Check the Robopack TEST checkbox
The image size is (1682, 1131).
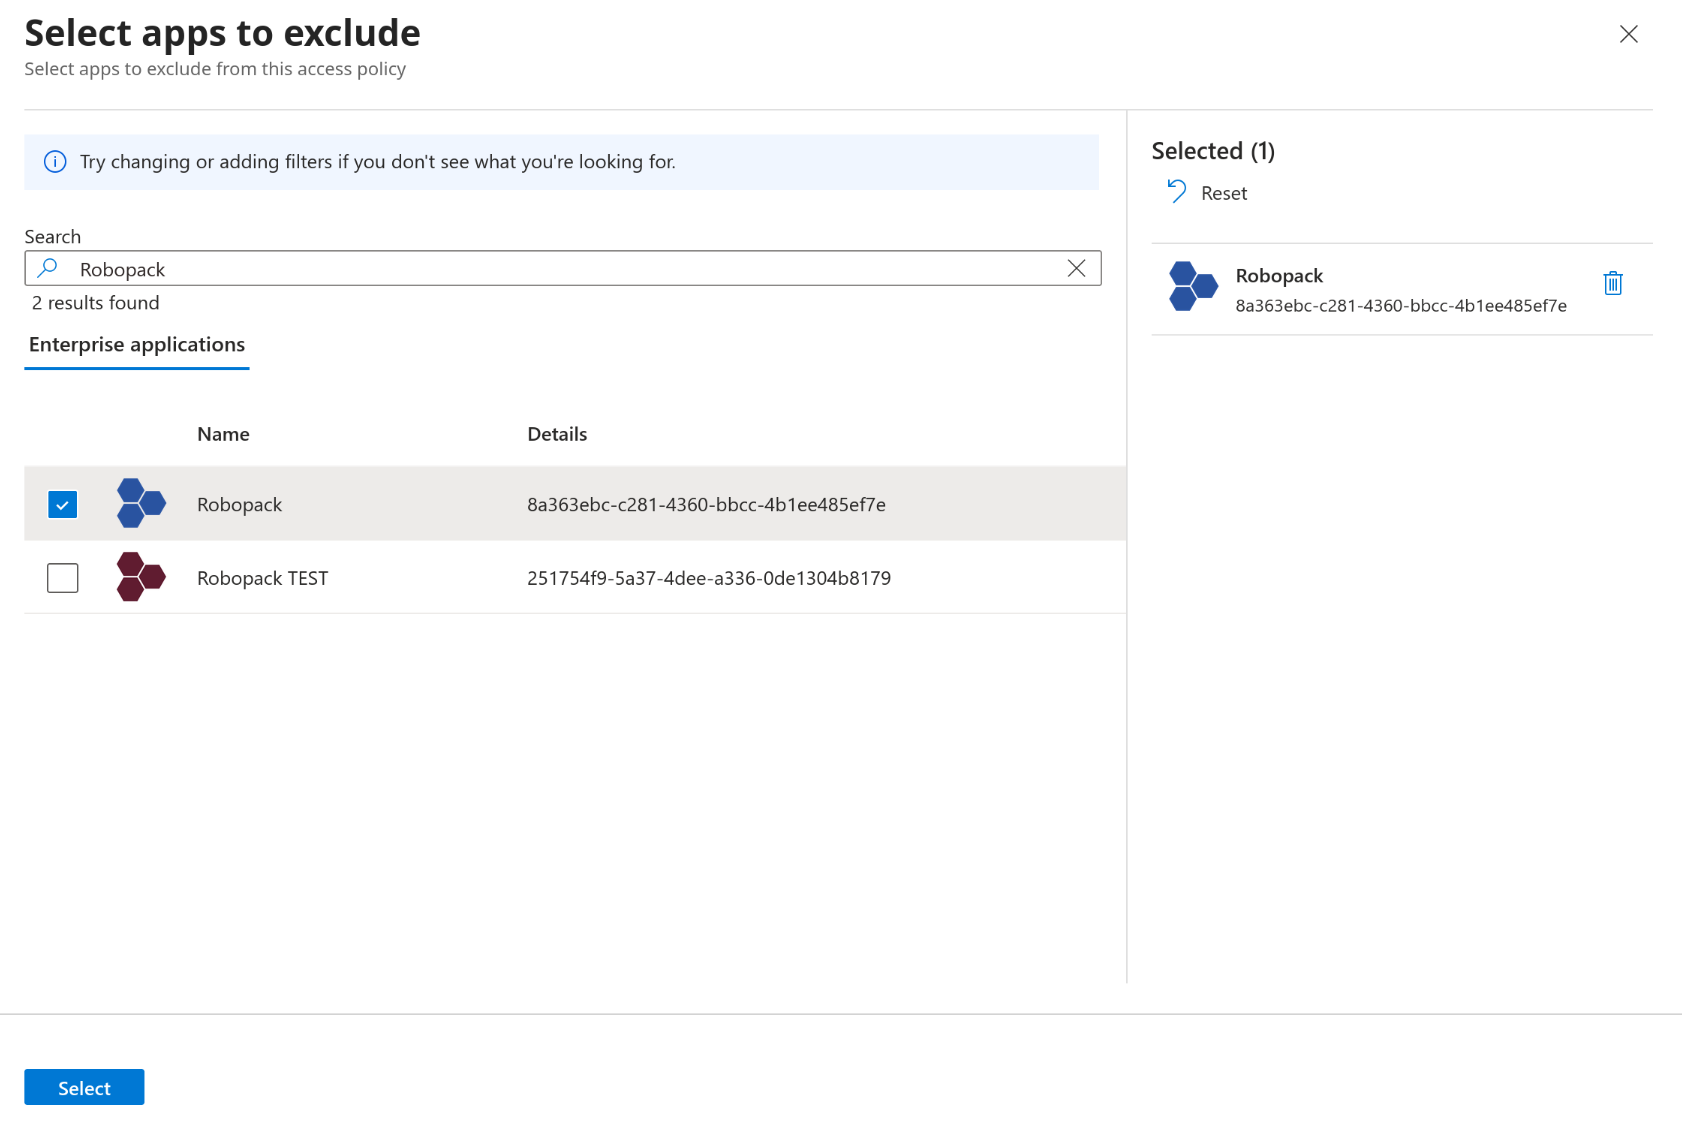(x=62, y=577)
